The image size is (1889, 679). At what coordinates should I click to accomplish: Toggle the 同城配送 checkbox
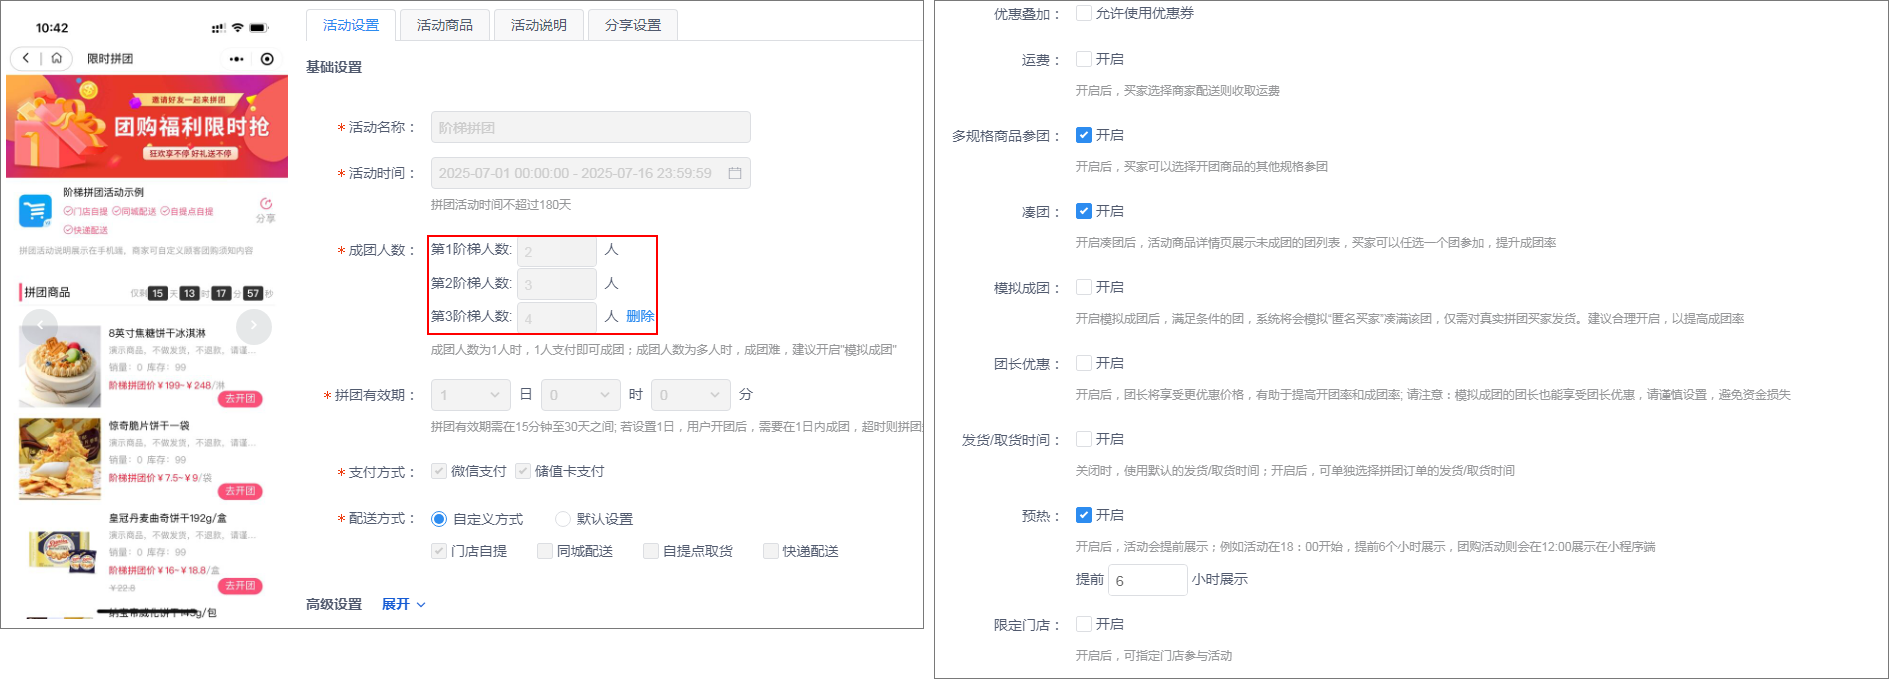(x=545, y=551)
